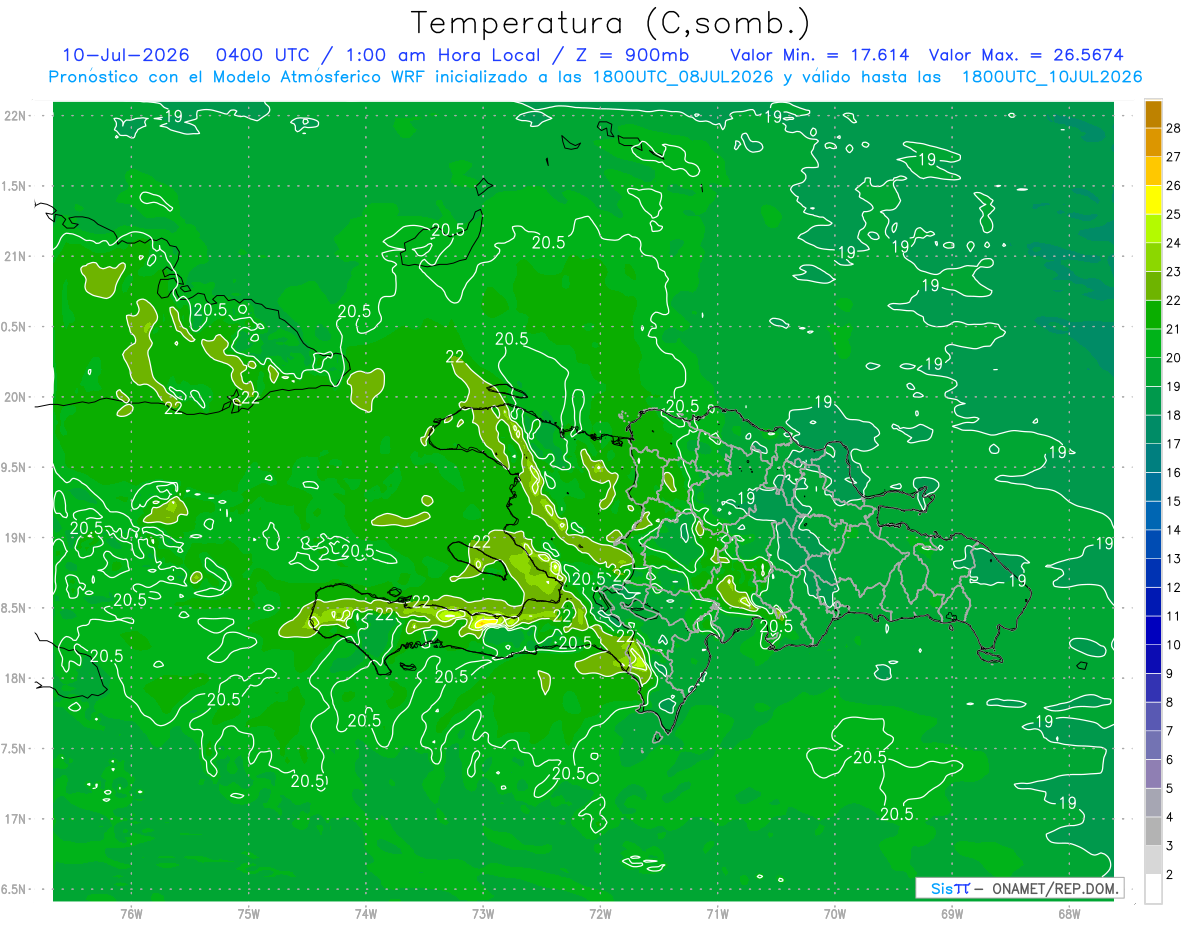Screen dimensions: 1200x927
Task: Click the '68W' longitude axis label
Action: tap(1069, 913)
